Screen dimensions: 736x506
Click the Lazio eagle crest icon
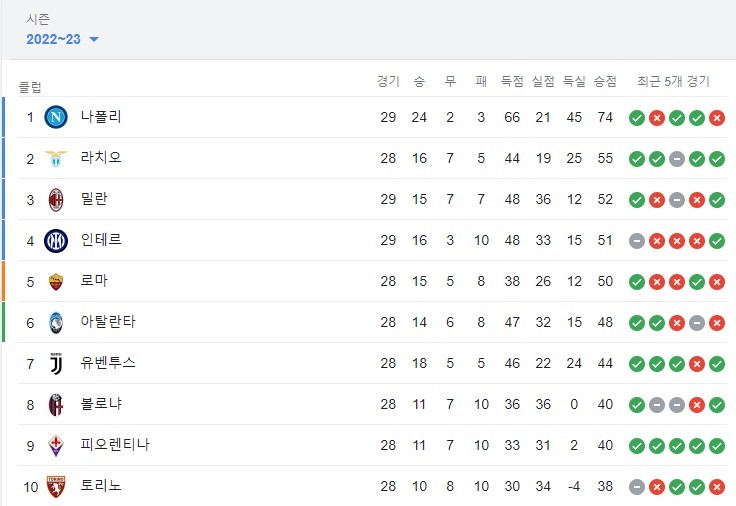(56, 158)
